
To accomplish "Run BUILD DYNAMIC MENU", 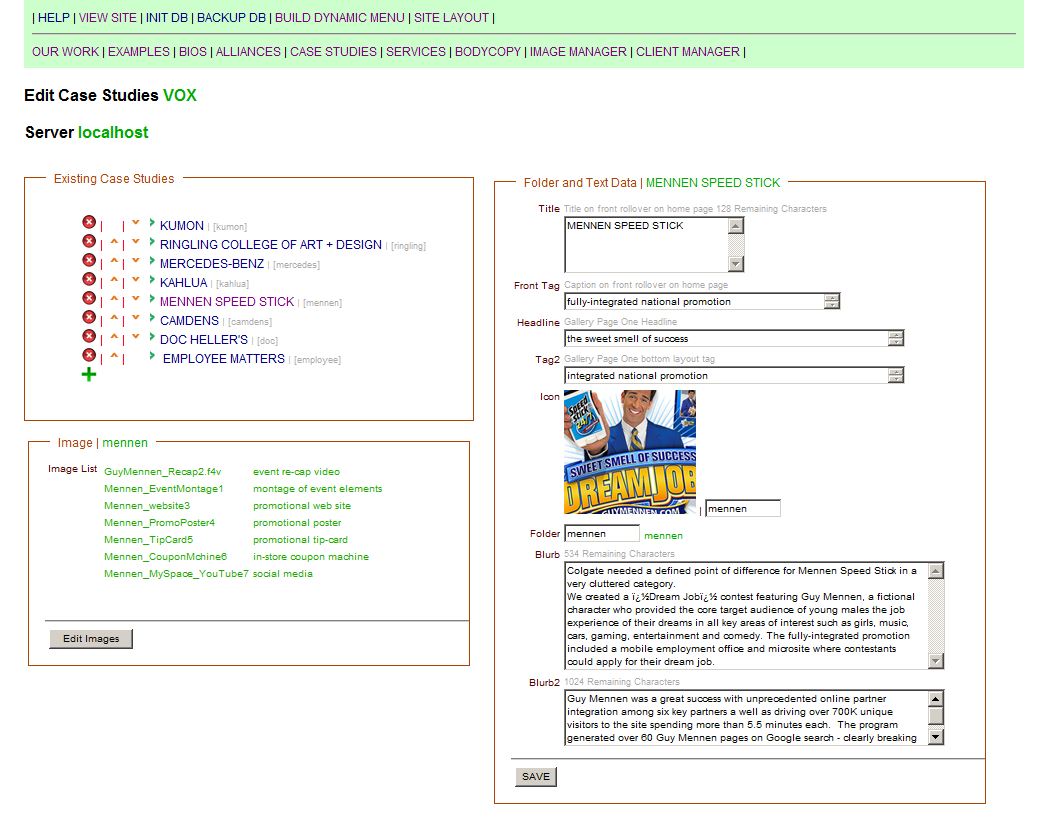I will pos(339,17).
